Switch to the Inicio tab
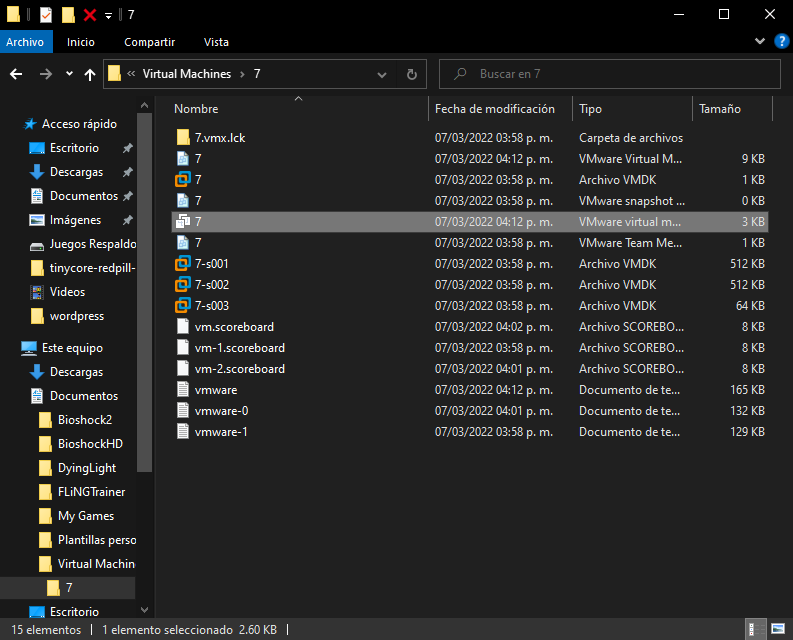 [x=80, y=42]
